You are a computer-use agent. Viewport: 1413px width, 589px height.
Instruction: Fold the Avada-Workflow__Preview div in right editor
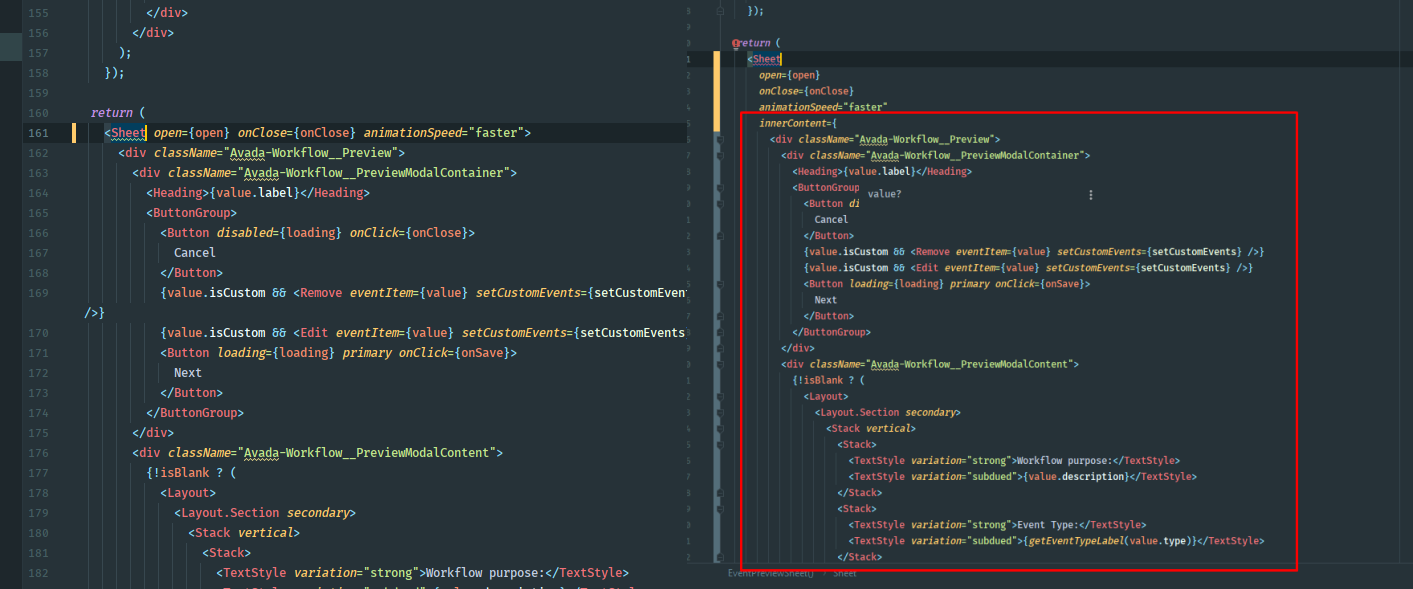click(719, 139)
